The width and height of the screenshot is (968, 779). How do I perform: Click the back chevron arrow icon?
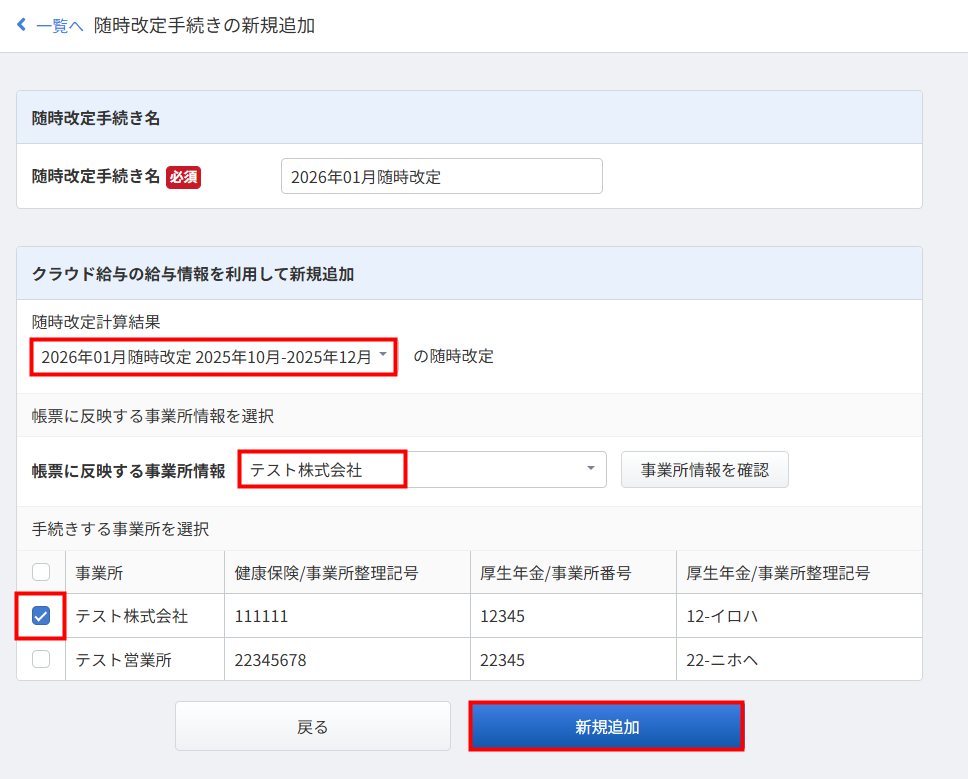[22, 25]
